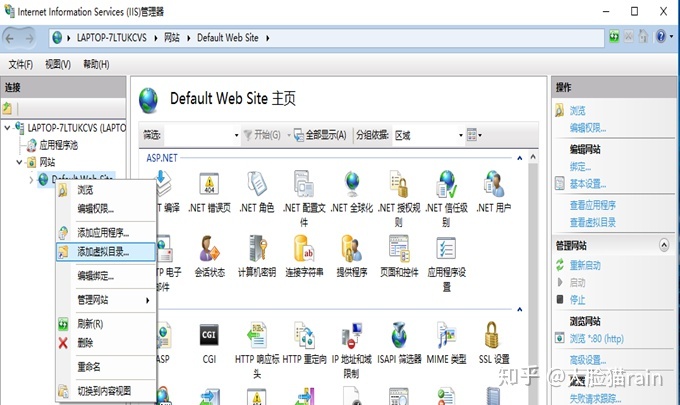The image size is (680, 405).
Task: Click the create connection icon in 连接 panel
Action: (7, 108)
